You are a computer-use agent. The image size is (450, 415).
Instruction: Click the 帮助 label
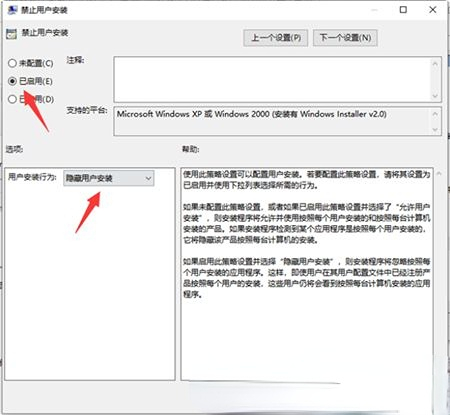pyautogui.click(x=190, y=149)
